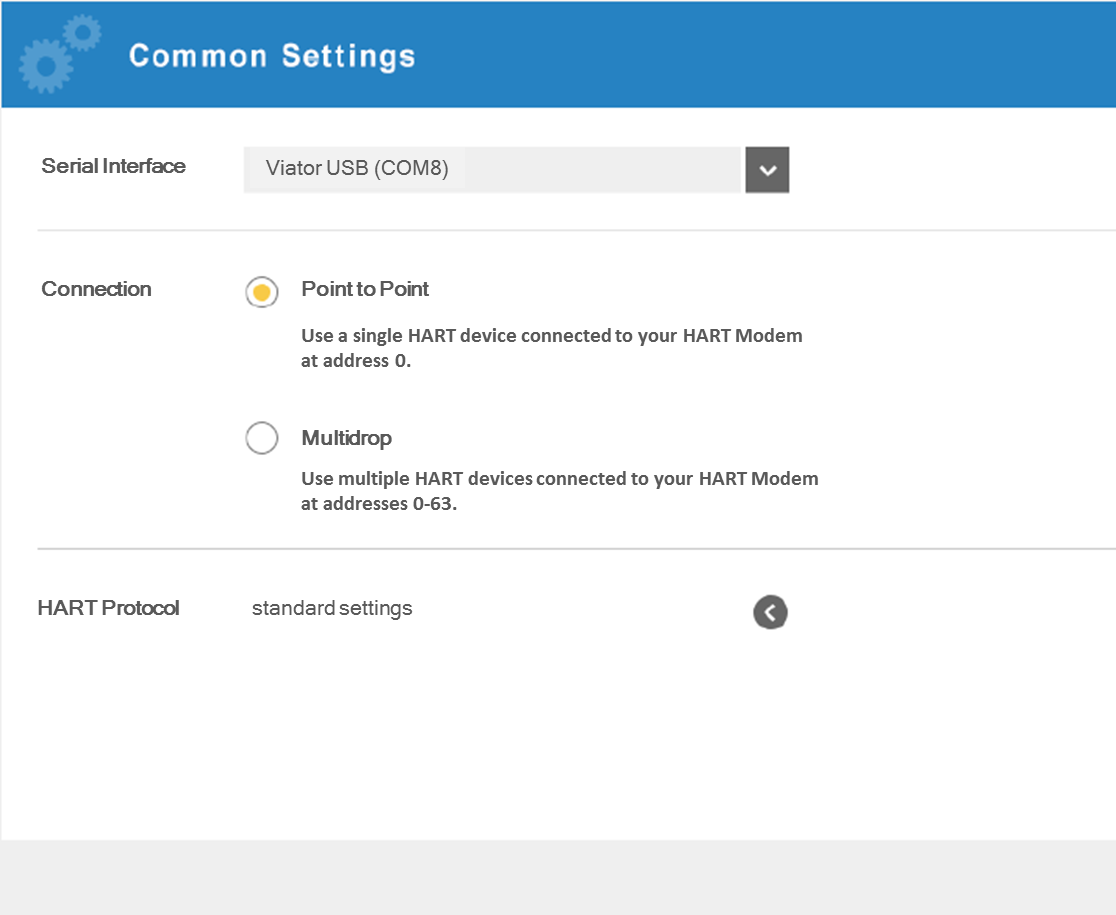Click the single HART device description text
The width and height of the screenshot is (1116, 915).
tap(551, 348)
